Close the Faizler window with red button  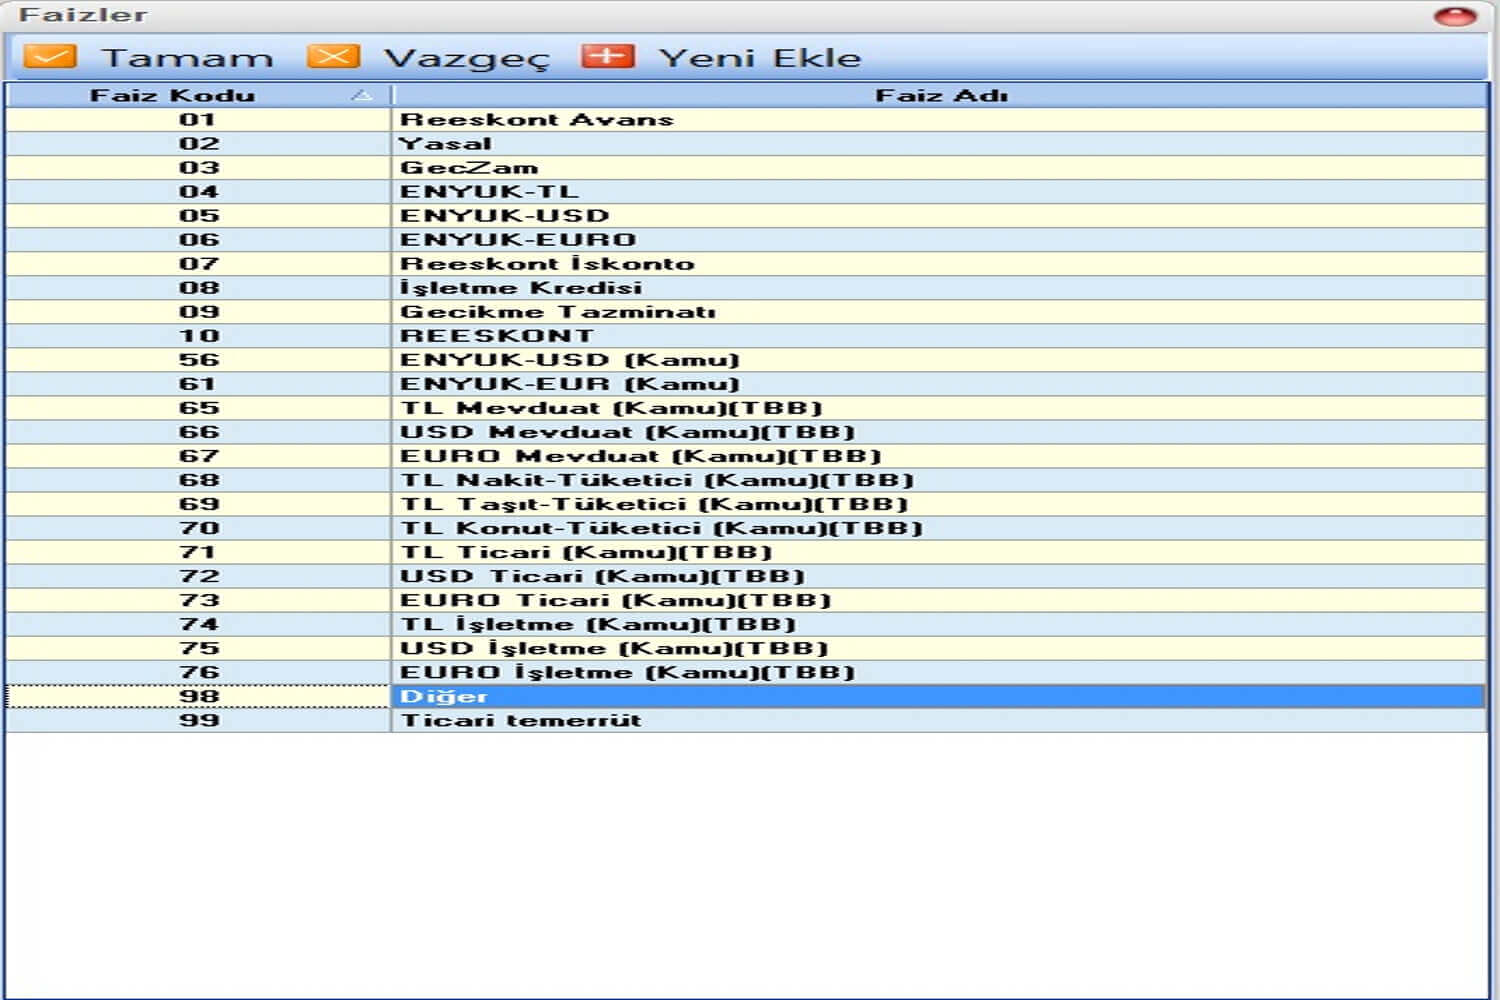[x=1454, y=16]
